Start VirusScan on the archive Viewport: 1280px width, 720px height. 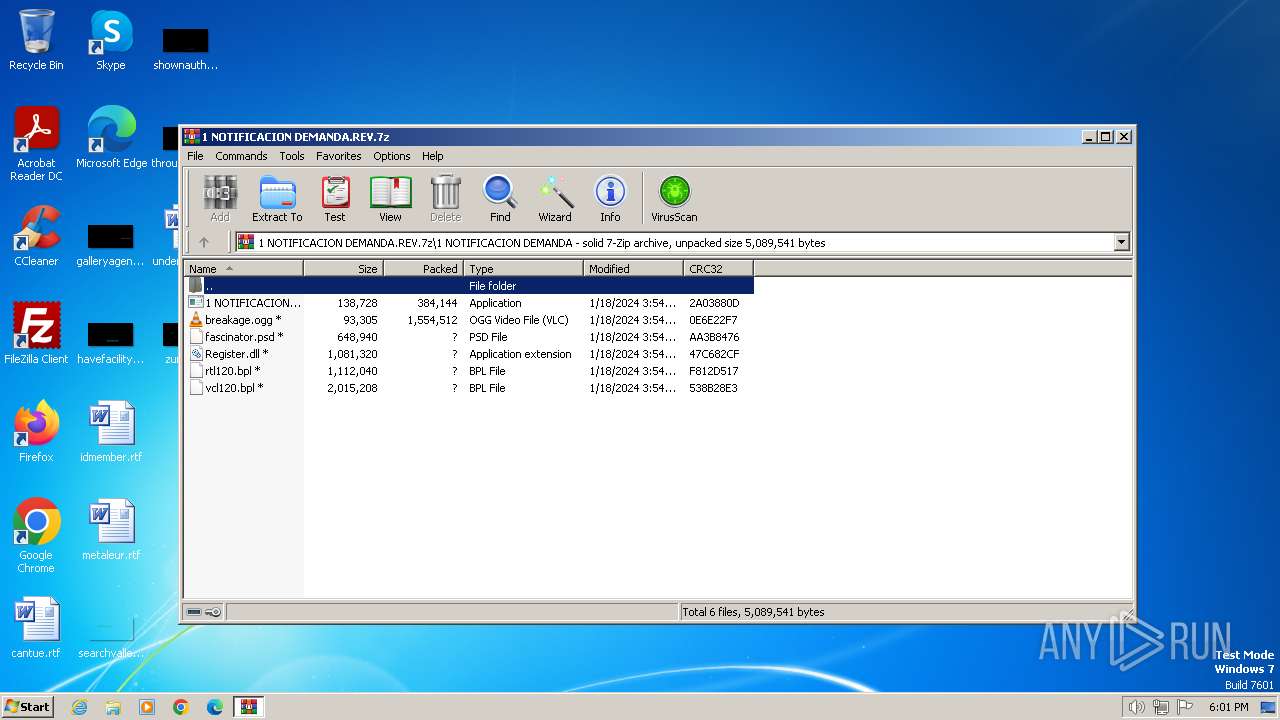674,198
